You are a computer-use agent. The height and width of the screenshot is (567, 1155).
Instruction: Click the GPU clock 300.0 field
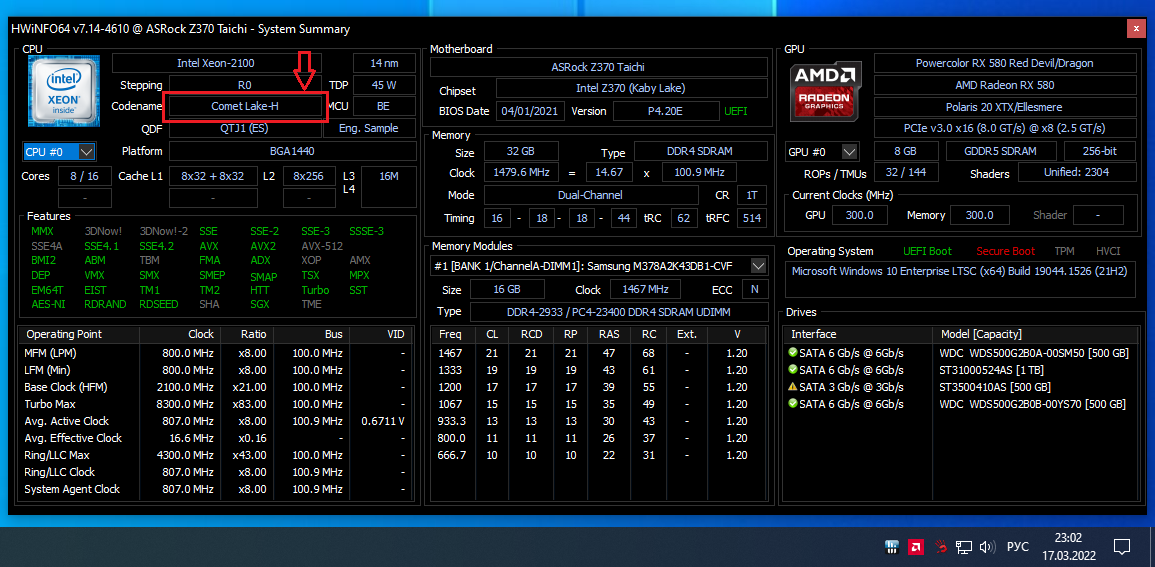point(860,215)
